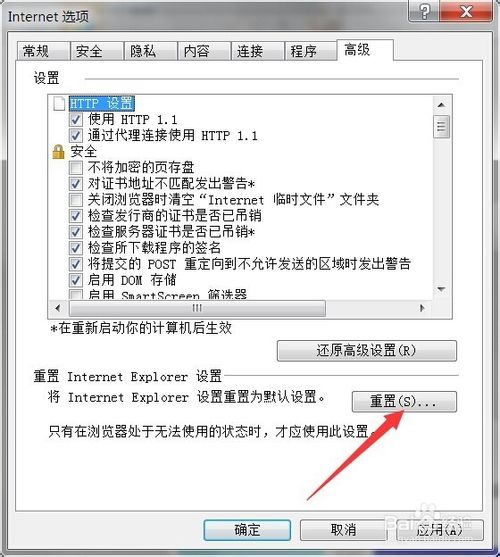
Task: Close the Internet 选项 dialog
Action: click(x=466, y=11)
